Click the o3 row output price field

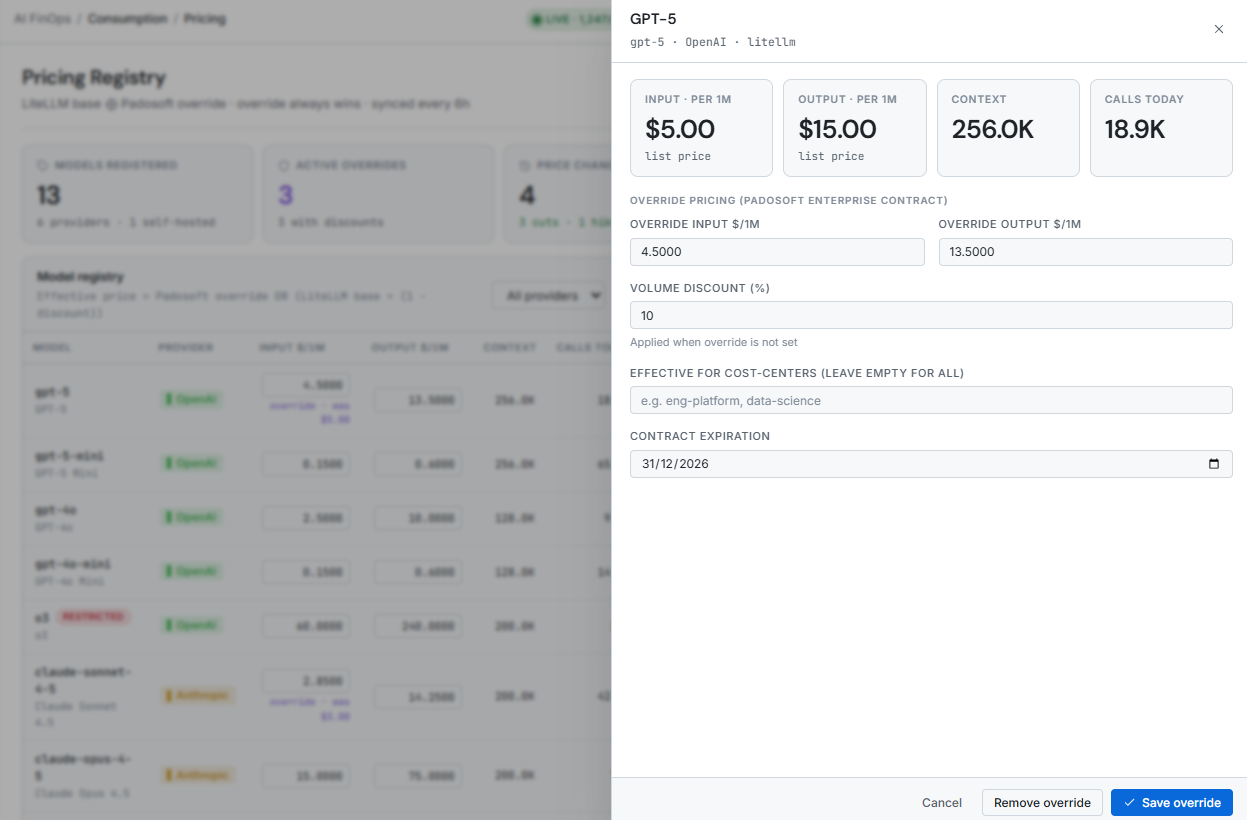(419, 625)
